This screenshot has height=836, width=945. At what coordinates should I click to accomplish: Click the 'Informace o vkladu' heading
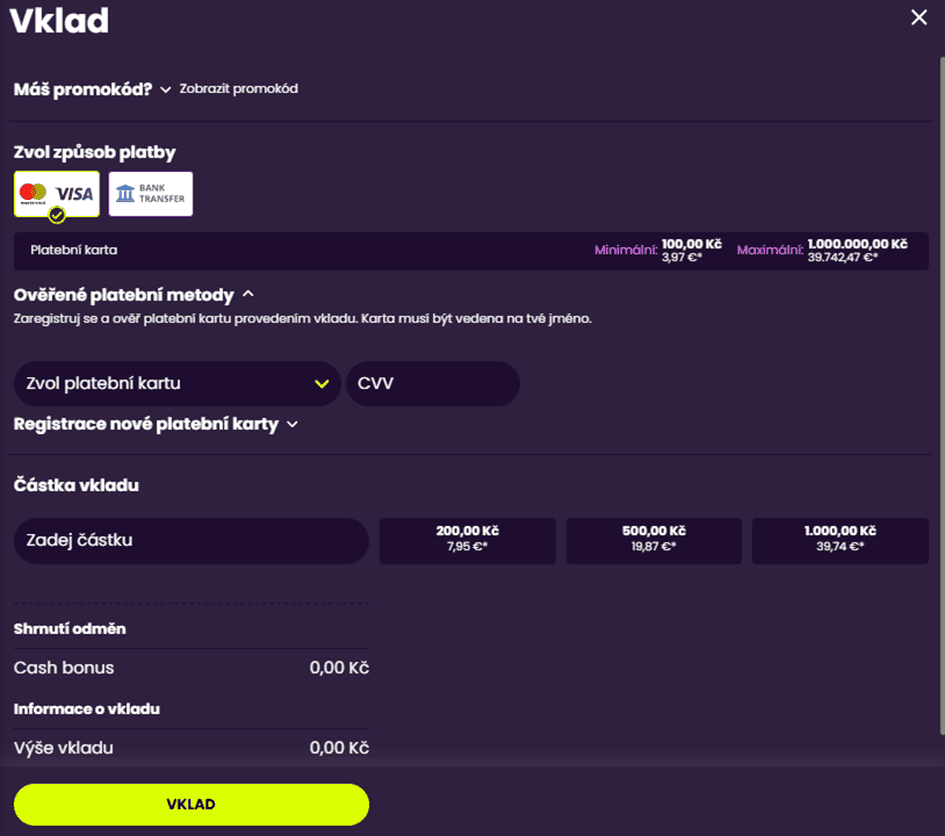tap(87, 709)
